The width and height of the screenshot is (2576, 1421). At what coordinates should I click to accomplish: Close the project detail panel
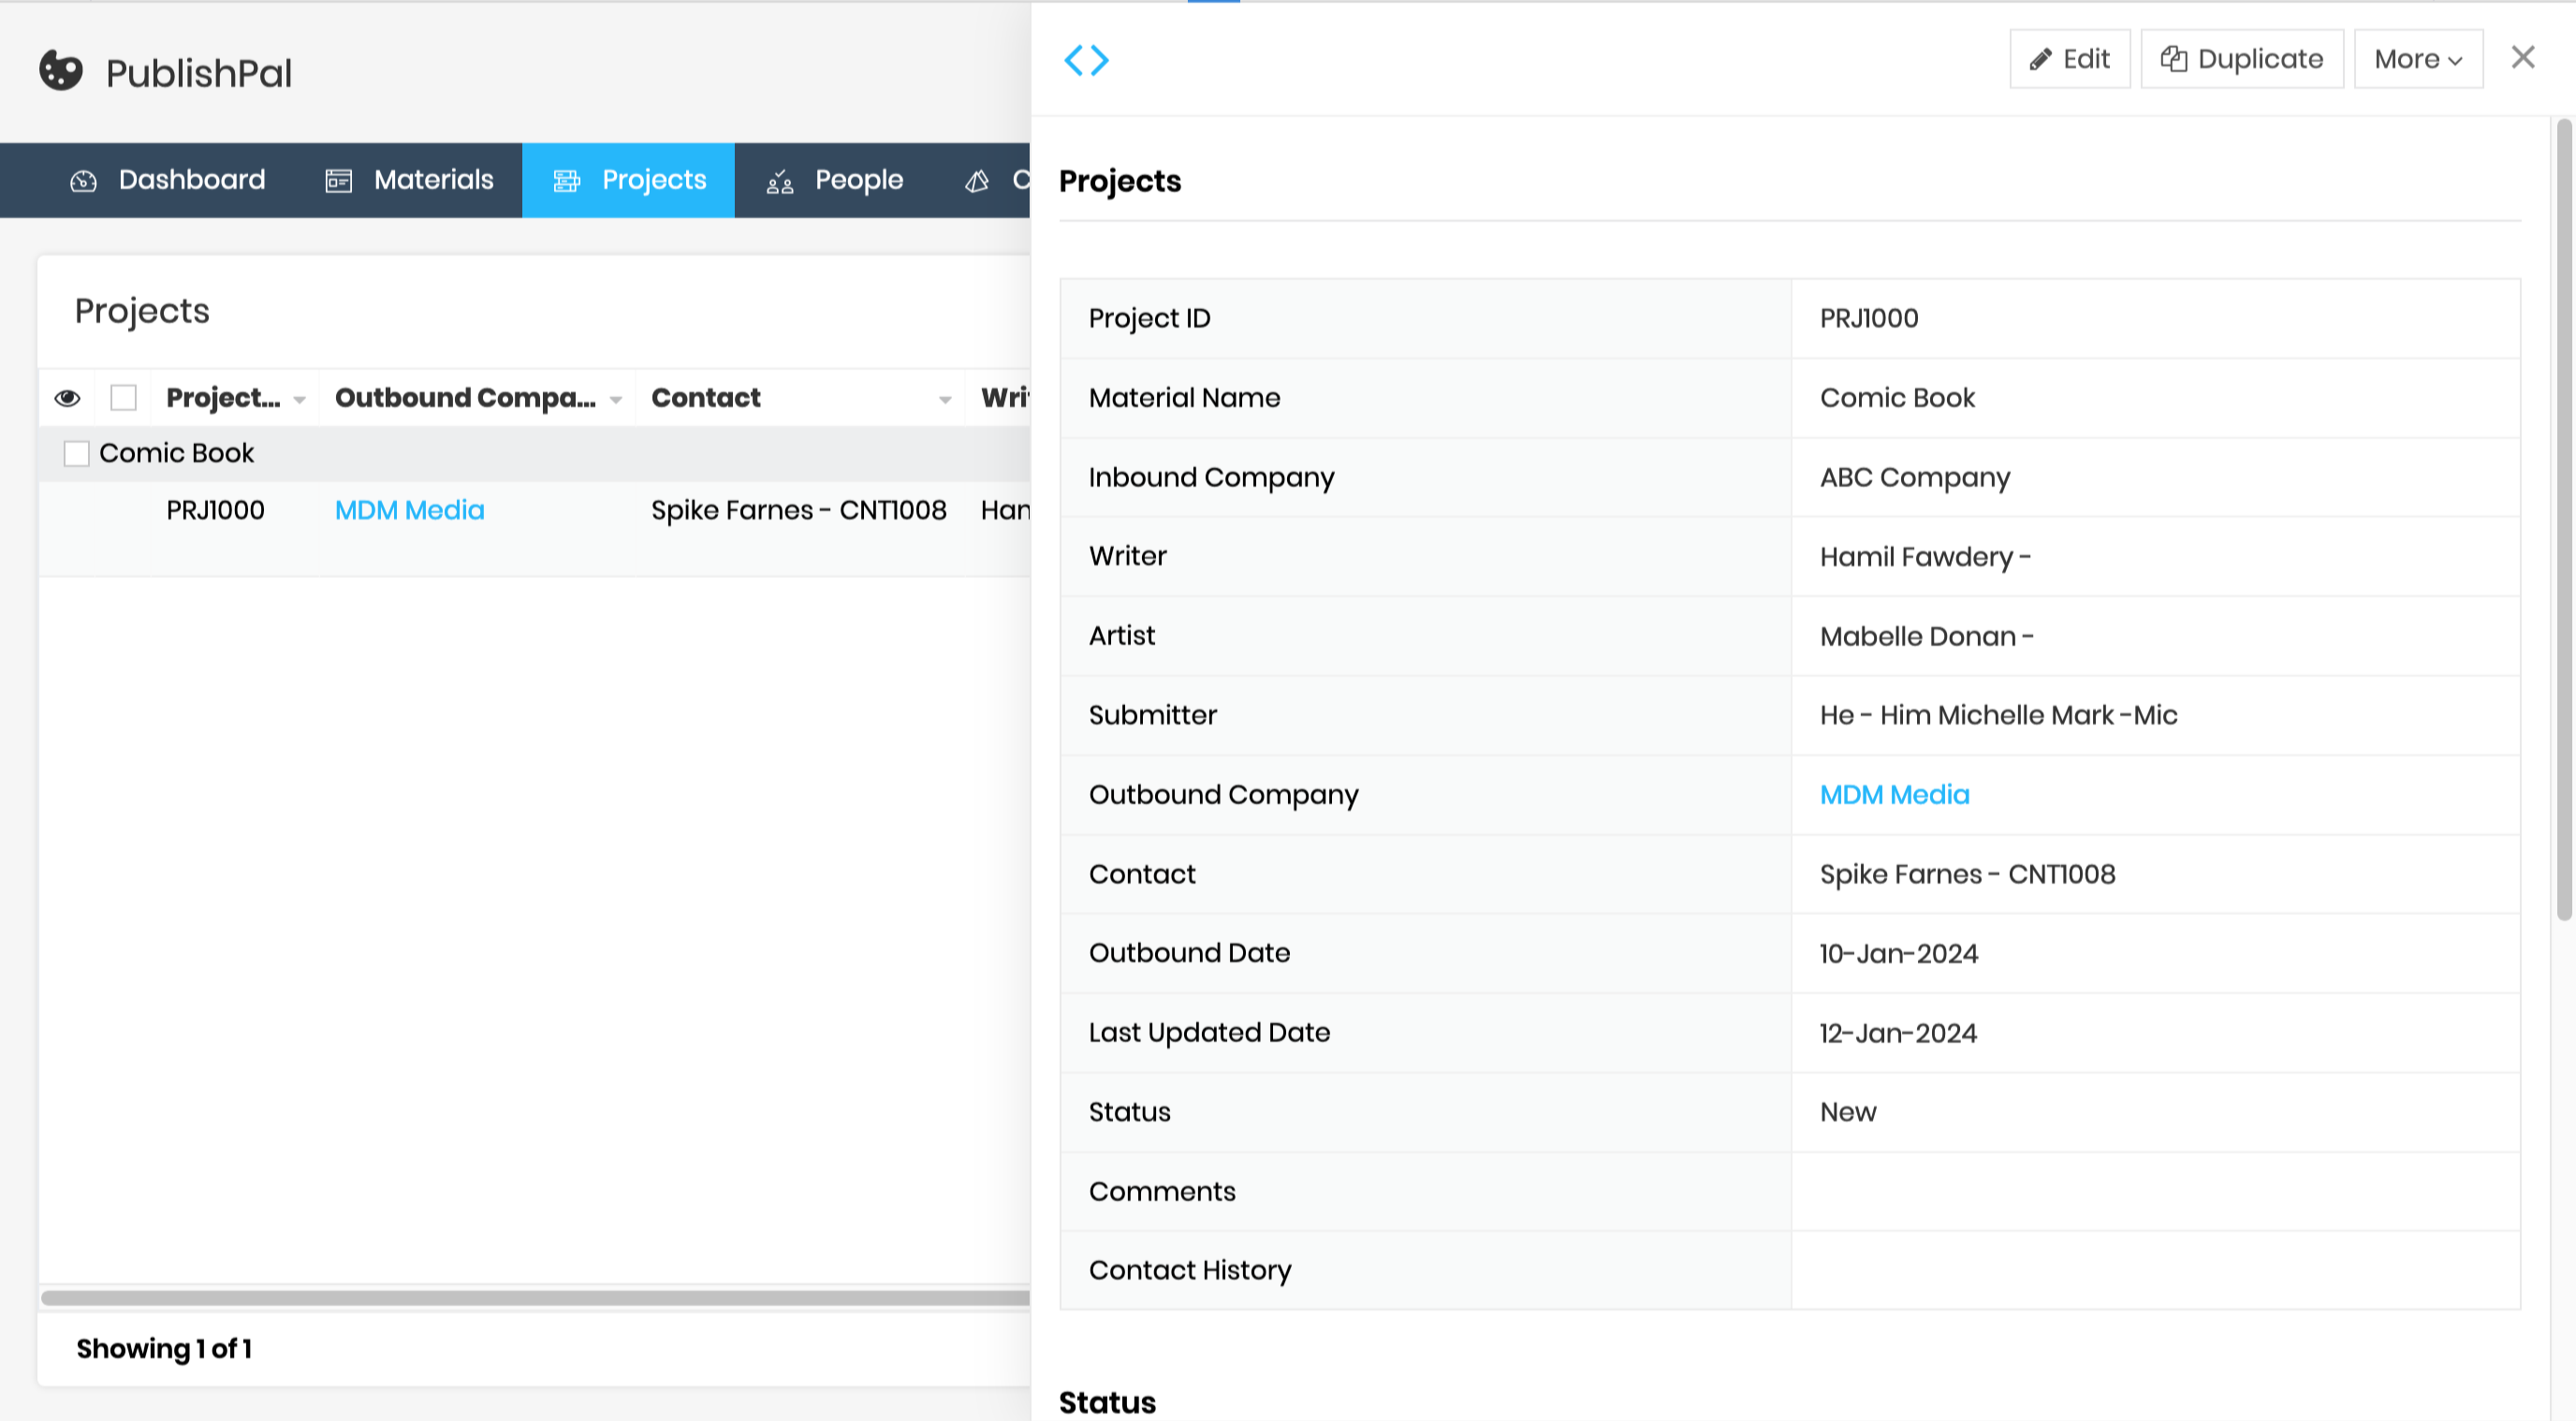click(2523, 57)
